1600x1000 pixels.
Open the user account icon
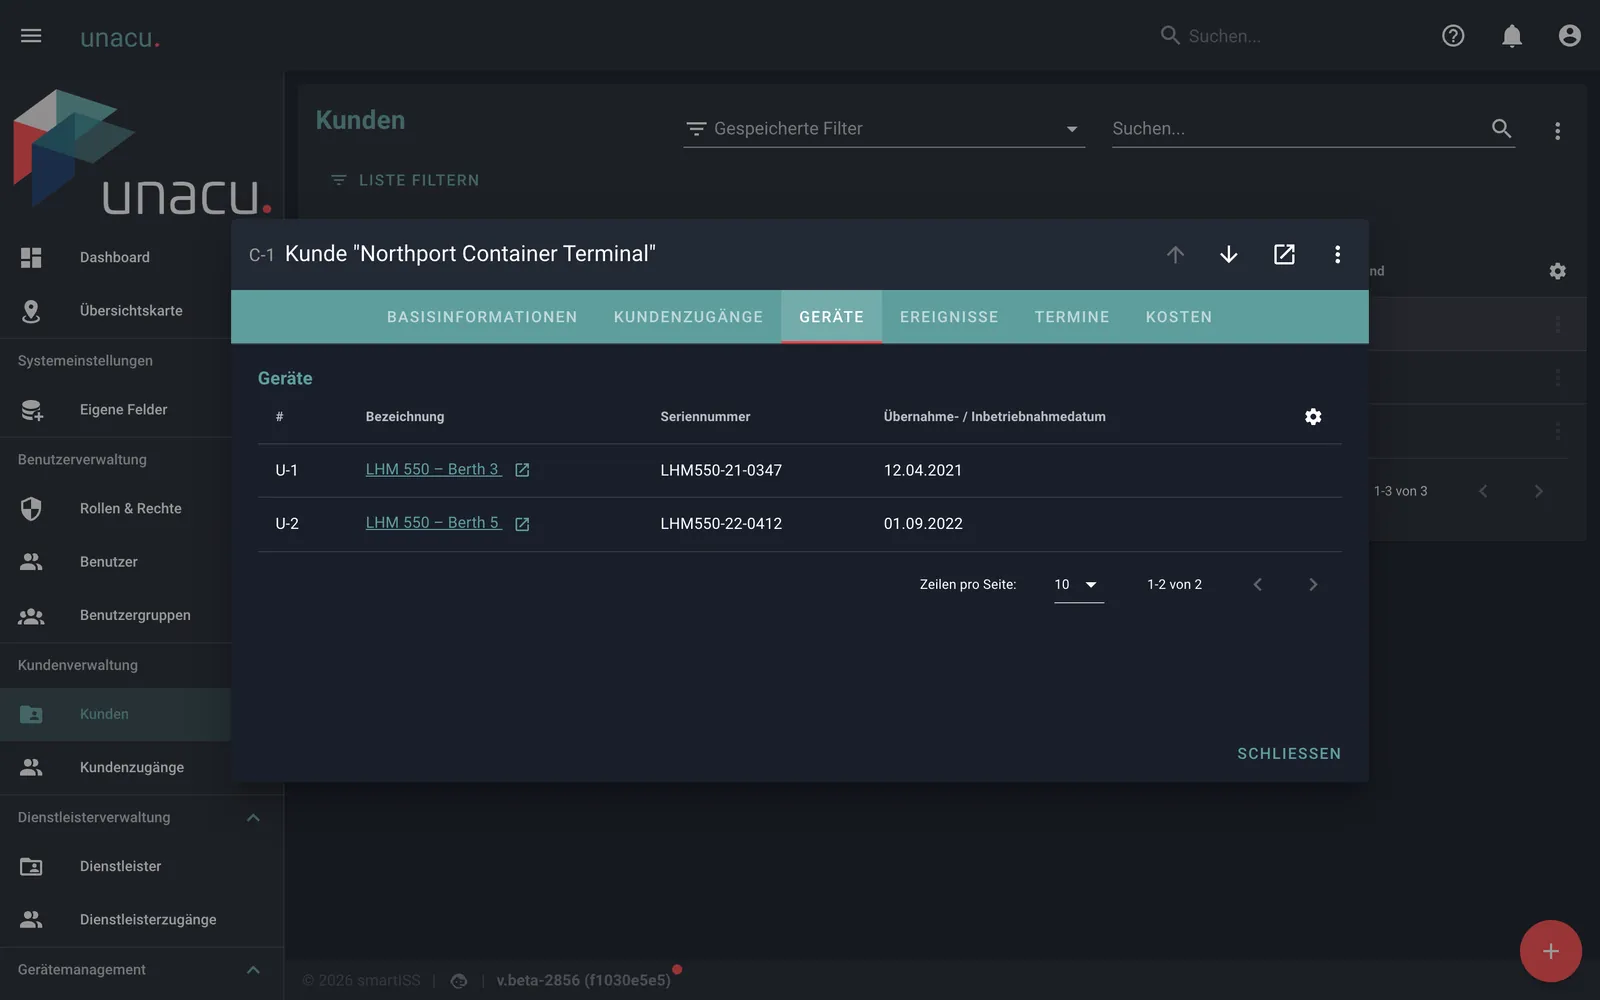pos(1570,36)
